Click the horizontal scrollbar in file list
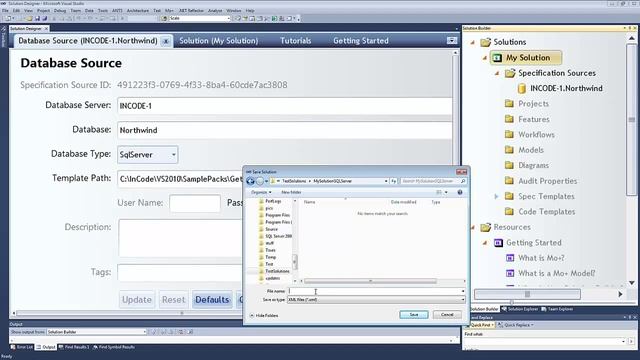 click(x=370, y=281)
